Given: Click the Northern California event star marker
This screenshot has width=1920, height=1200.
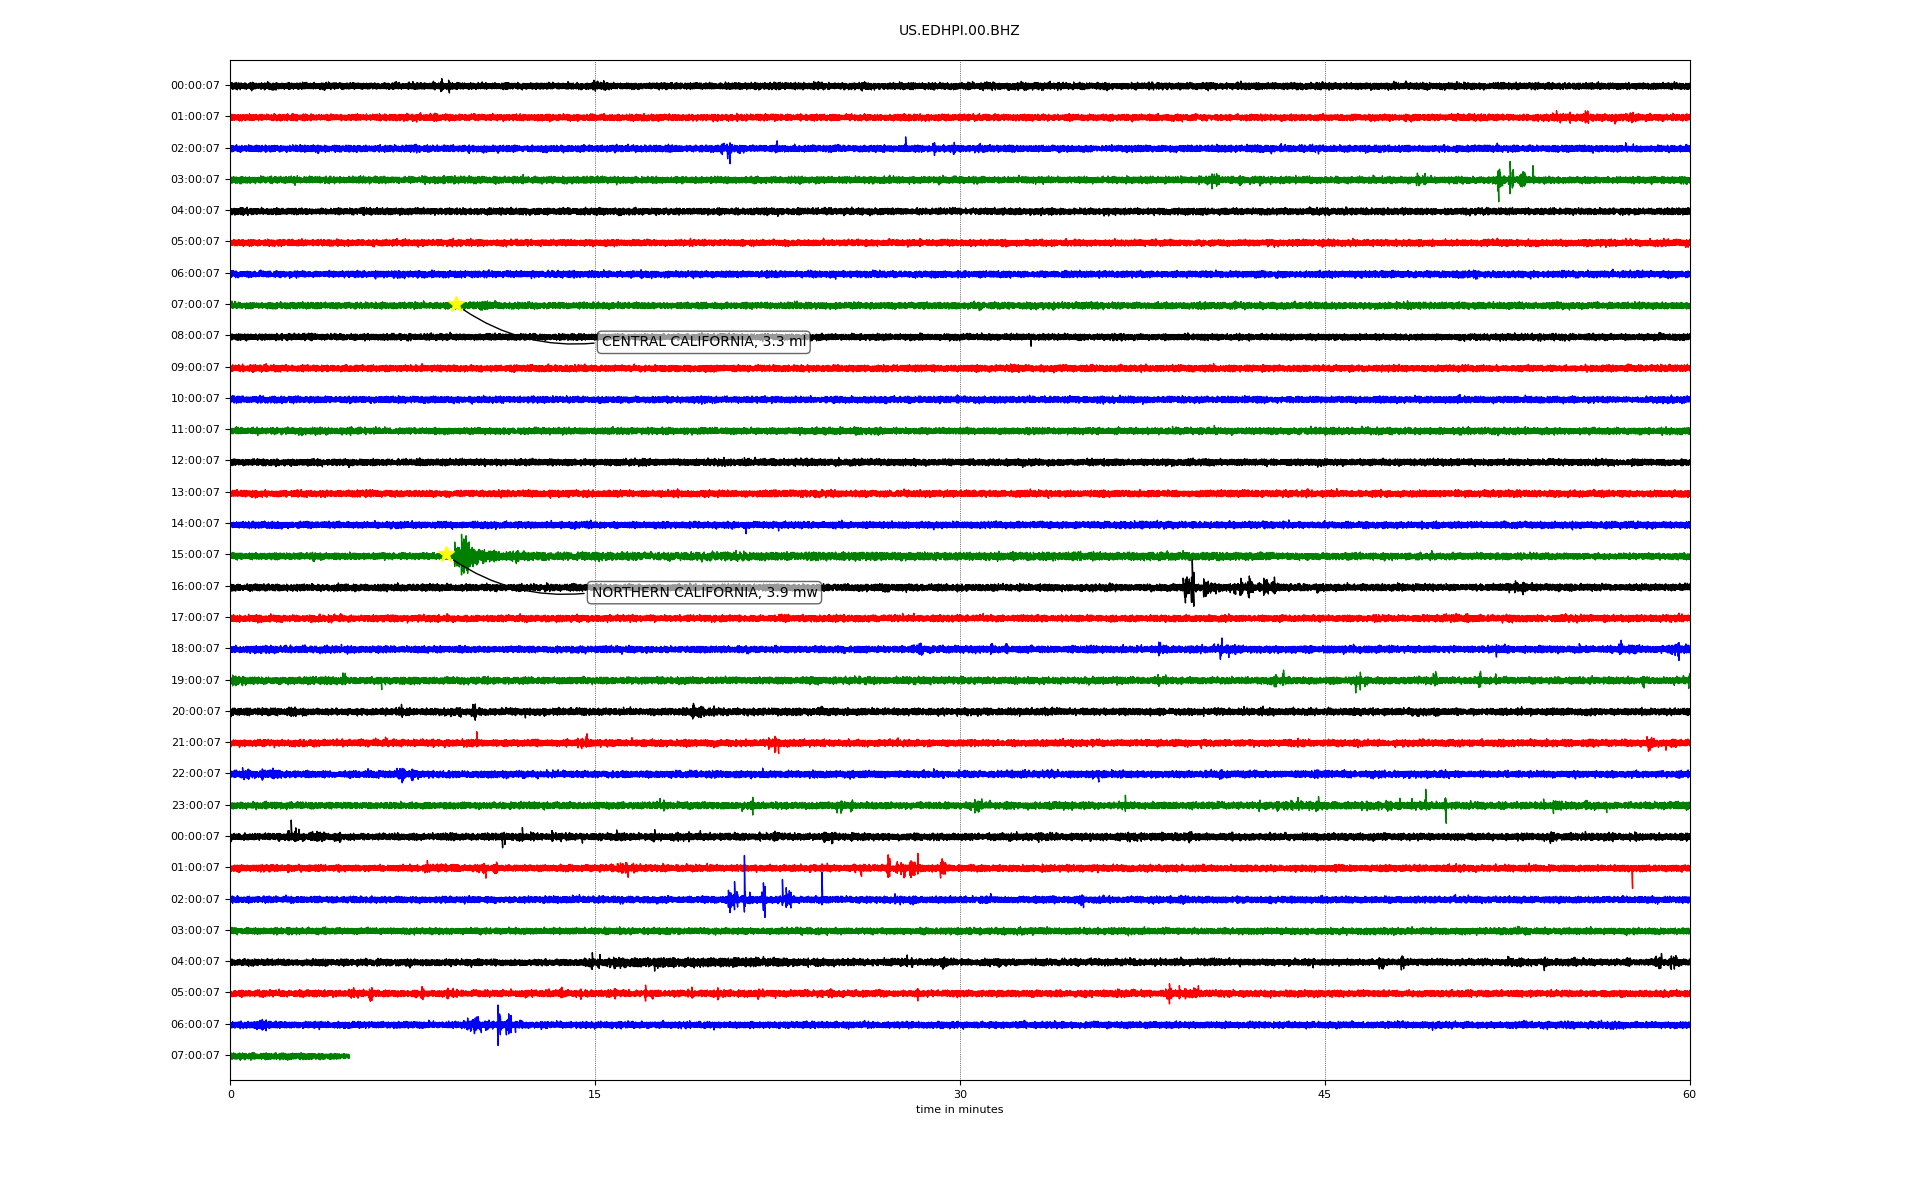Looking at the screenshot, I should coord(447,554).
